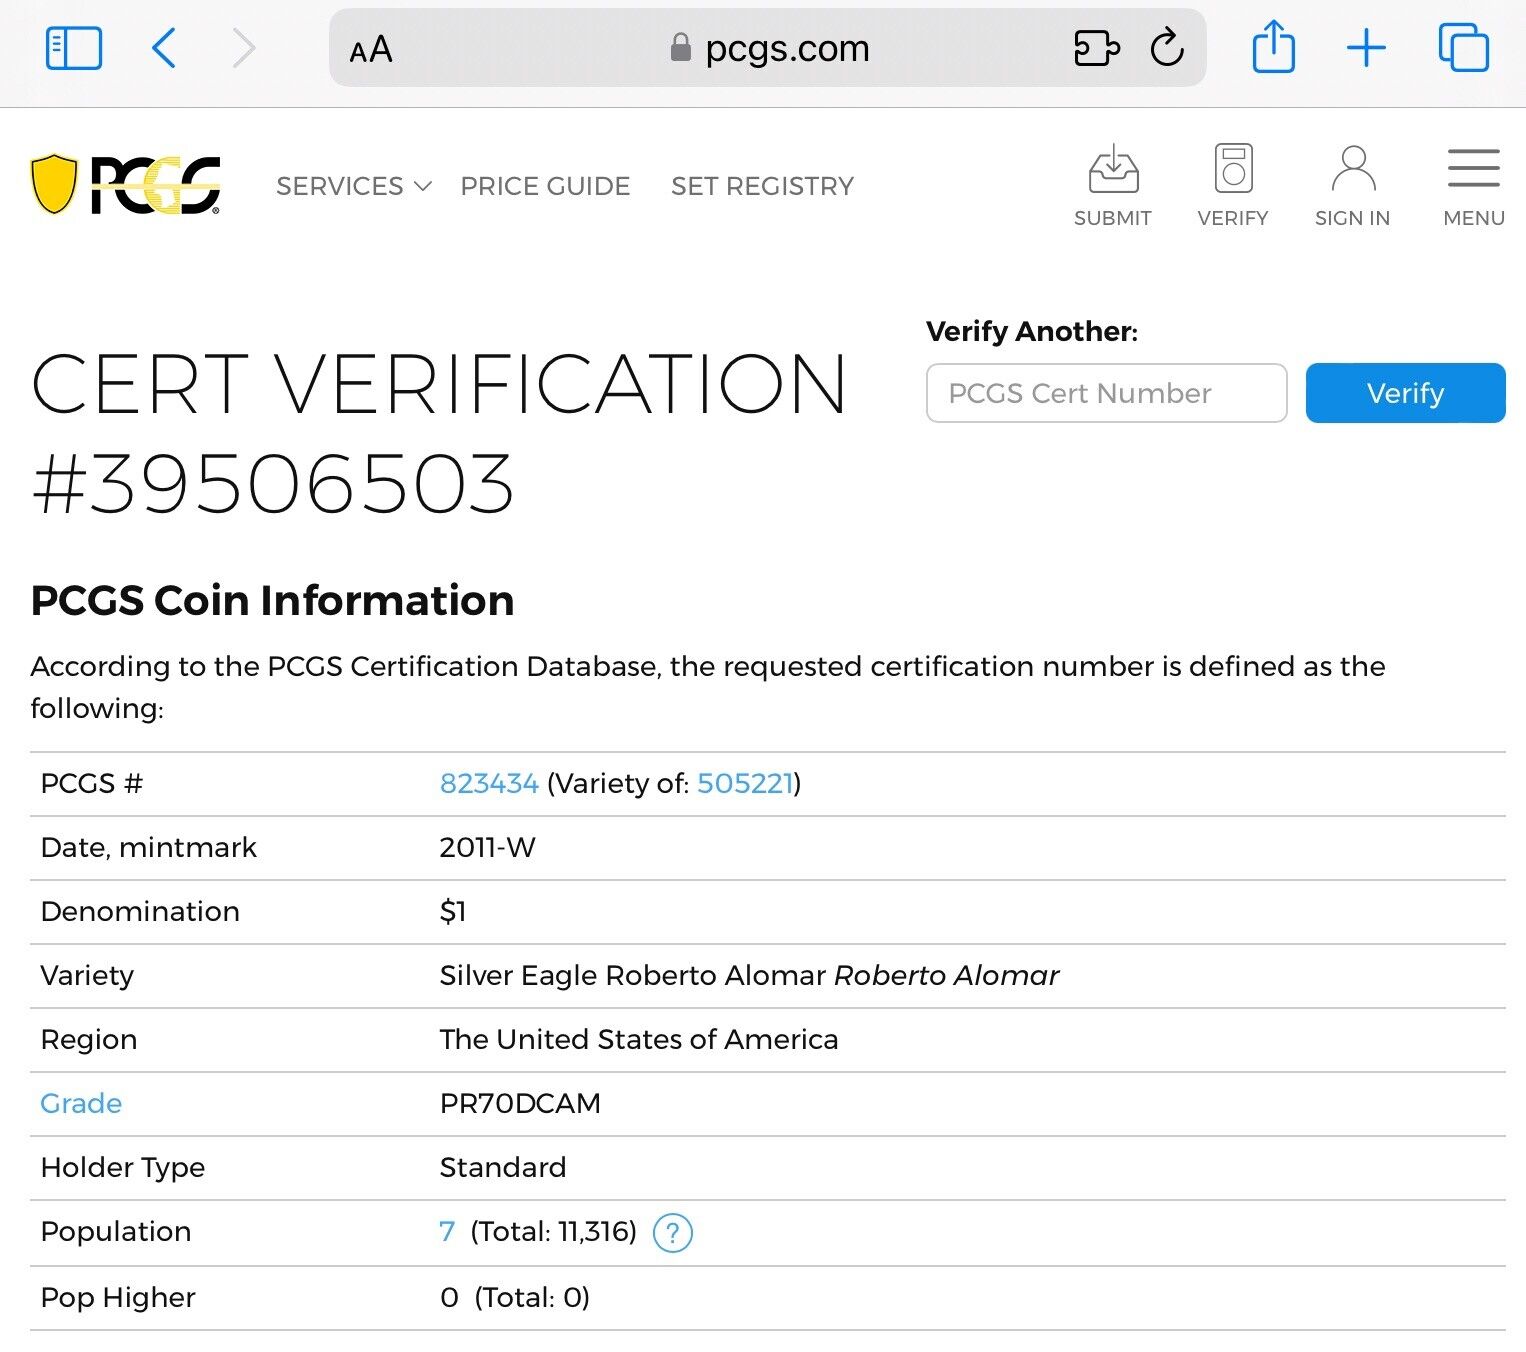Image resolution: width=1526 pixels, height=1352 pixels.
Task: Open the Safari share sheet
Action: [x=1274, y=47]
